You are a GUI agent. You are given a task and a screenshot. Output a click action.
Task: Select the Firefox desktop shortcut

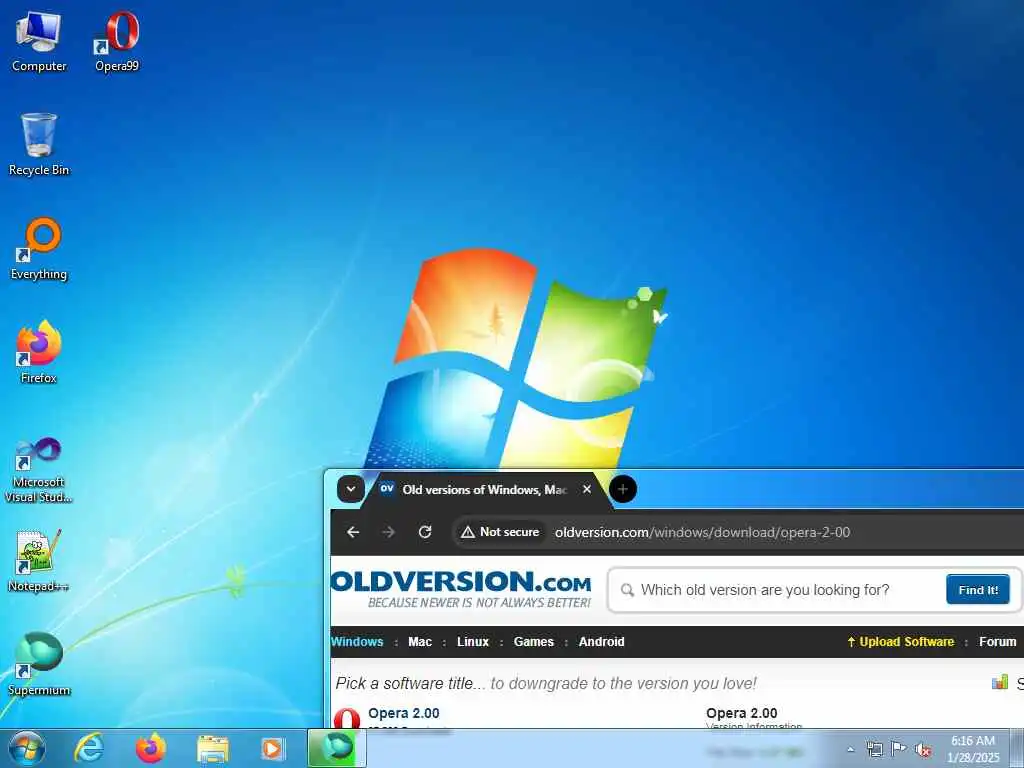tap(39, 353)
